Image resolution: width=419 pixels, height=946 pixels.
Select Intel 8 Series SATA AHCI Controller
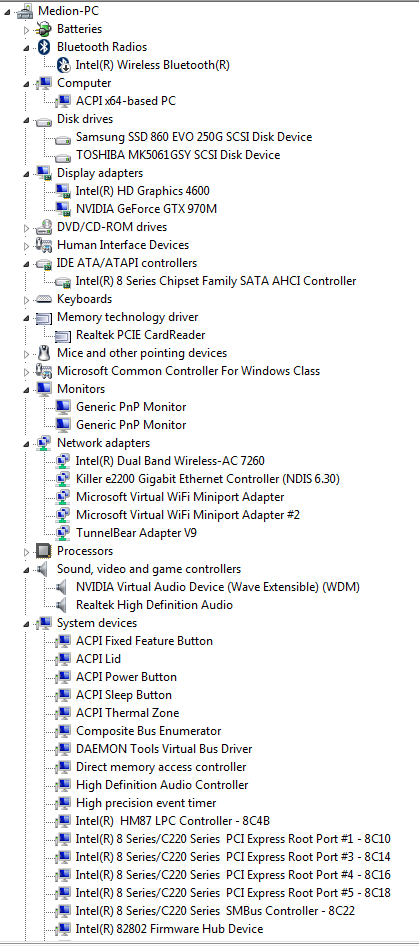[216, 281]
